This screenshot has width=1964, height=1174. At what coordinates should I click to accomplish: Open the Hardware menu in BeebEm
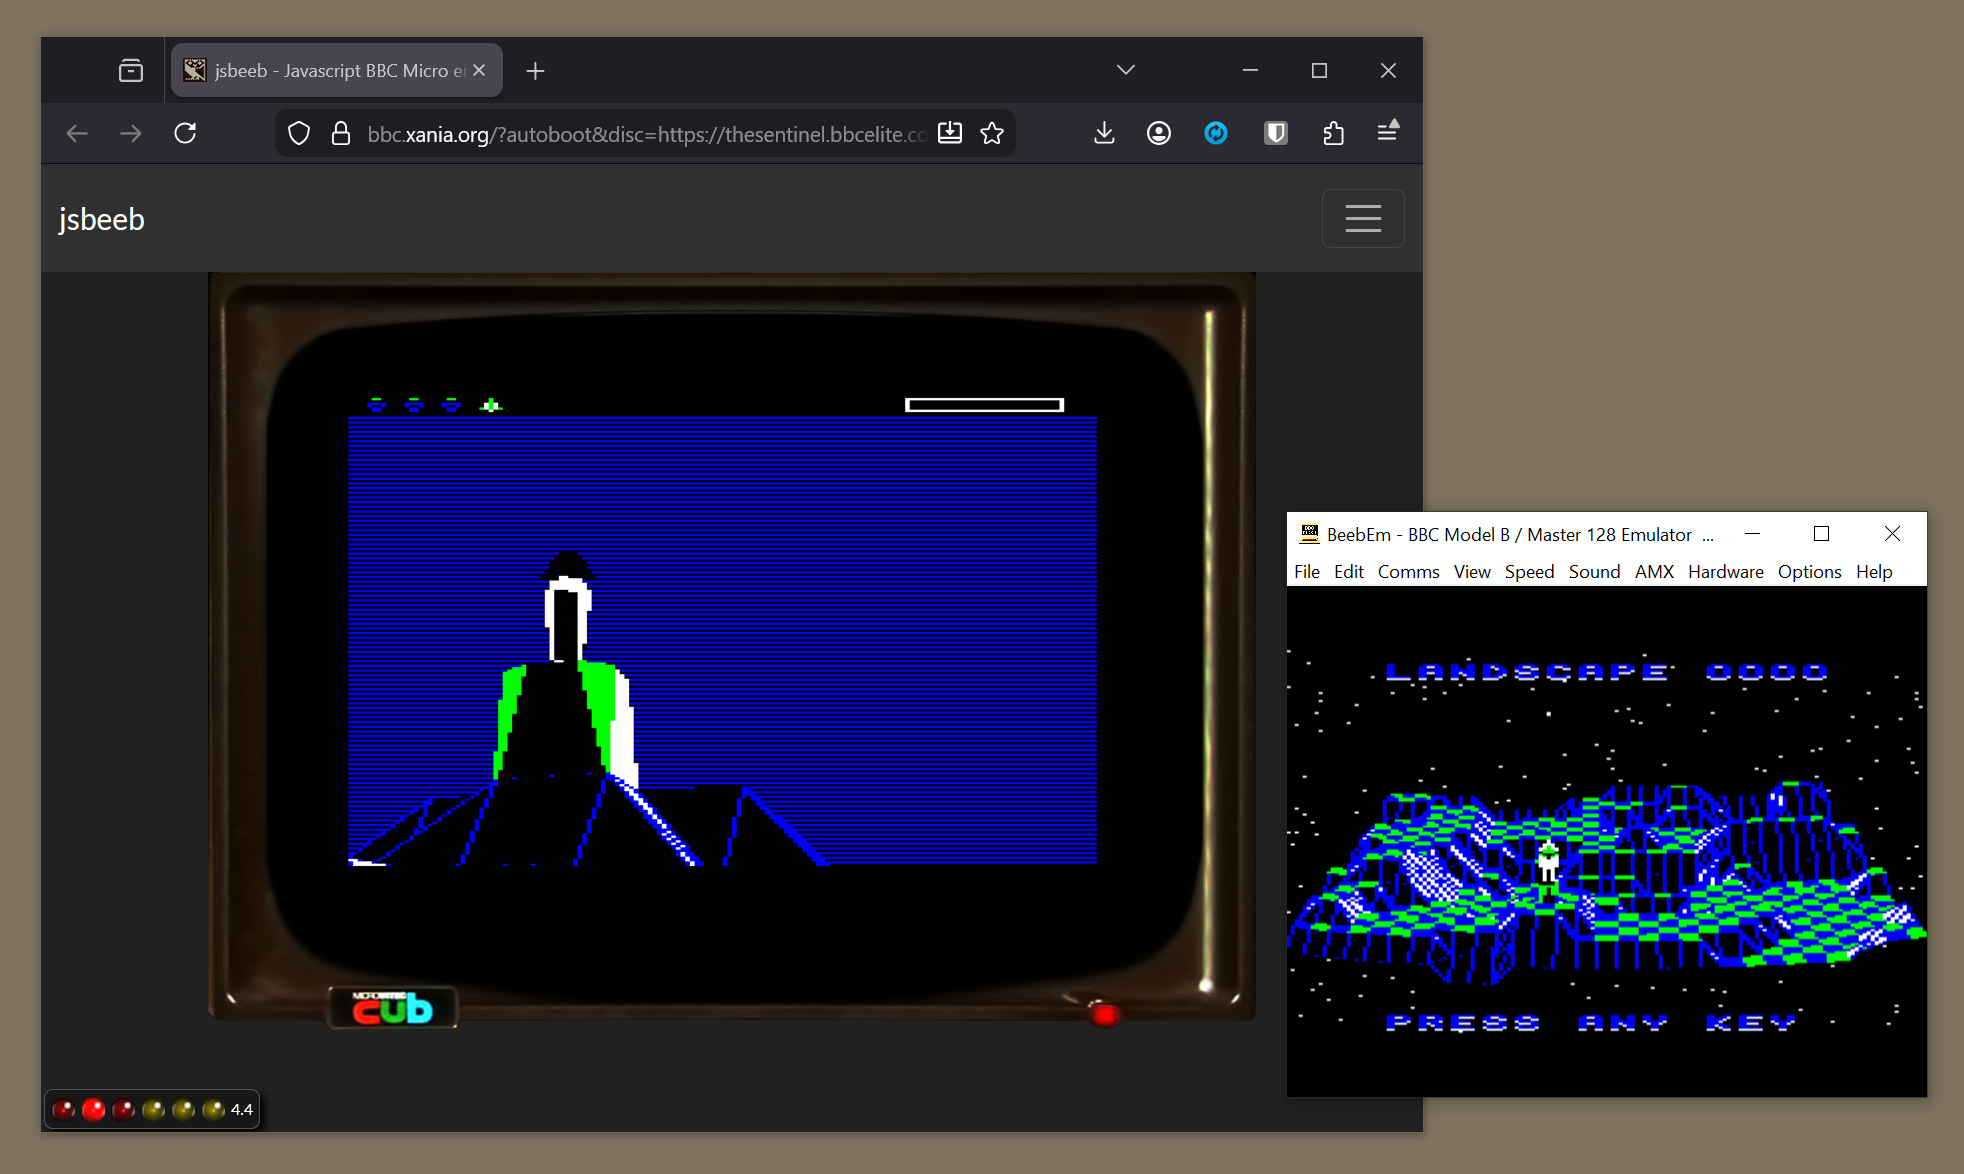point(1725,571)
